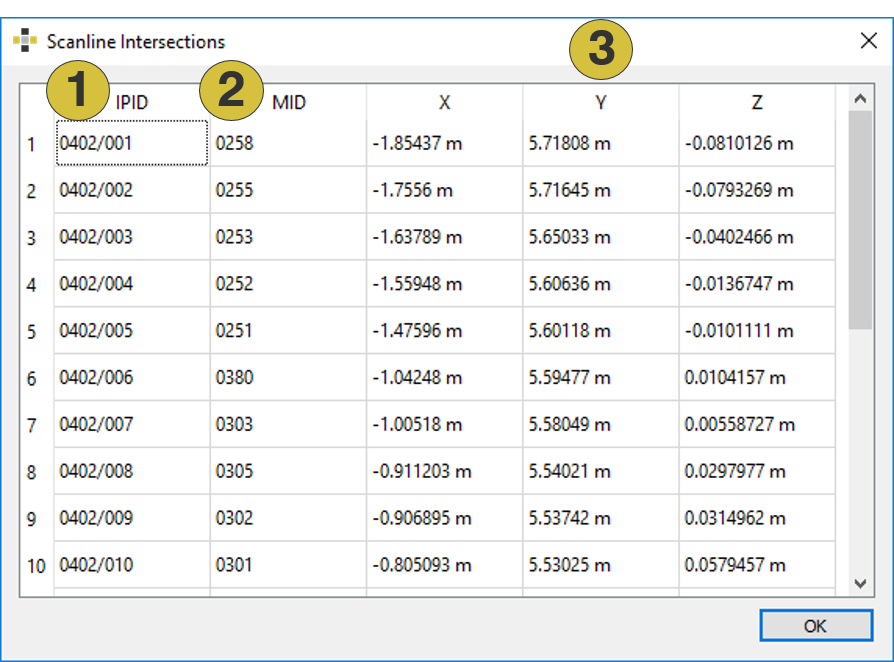
Task: Close the Scanline Intersections dialog
Action: 868,40
